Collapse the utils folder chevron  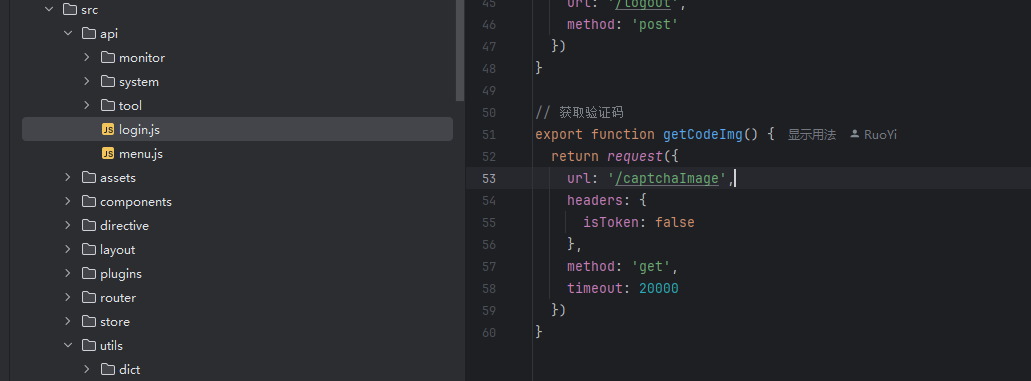point(68,345)
